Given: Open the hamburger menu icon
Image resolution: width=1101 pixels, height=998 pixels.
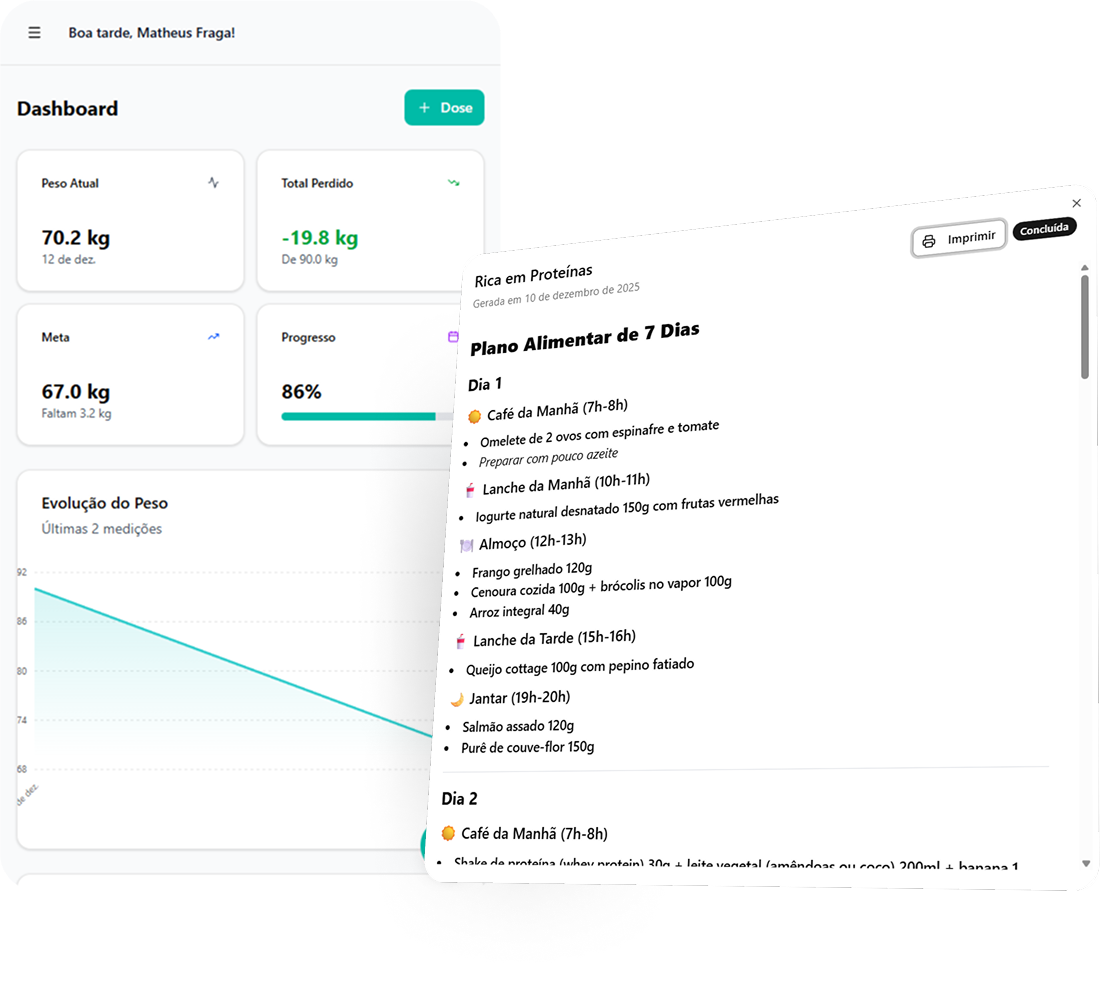Looking at the screenshot, I should (x=34, y=32).
